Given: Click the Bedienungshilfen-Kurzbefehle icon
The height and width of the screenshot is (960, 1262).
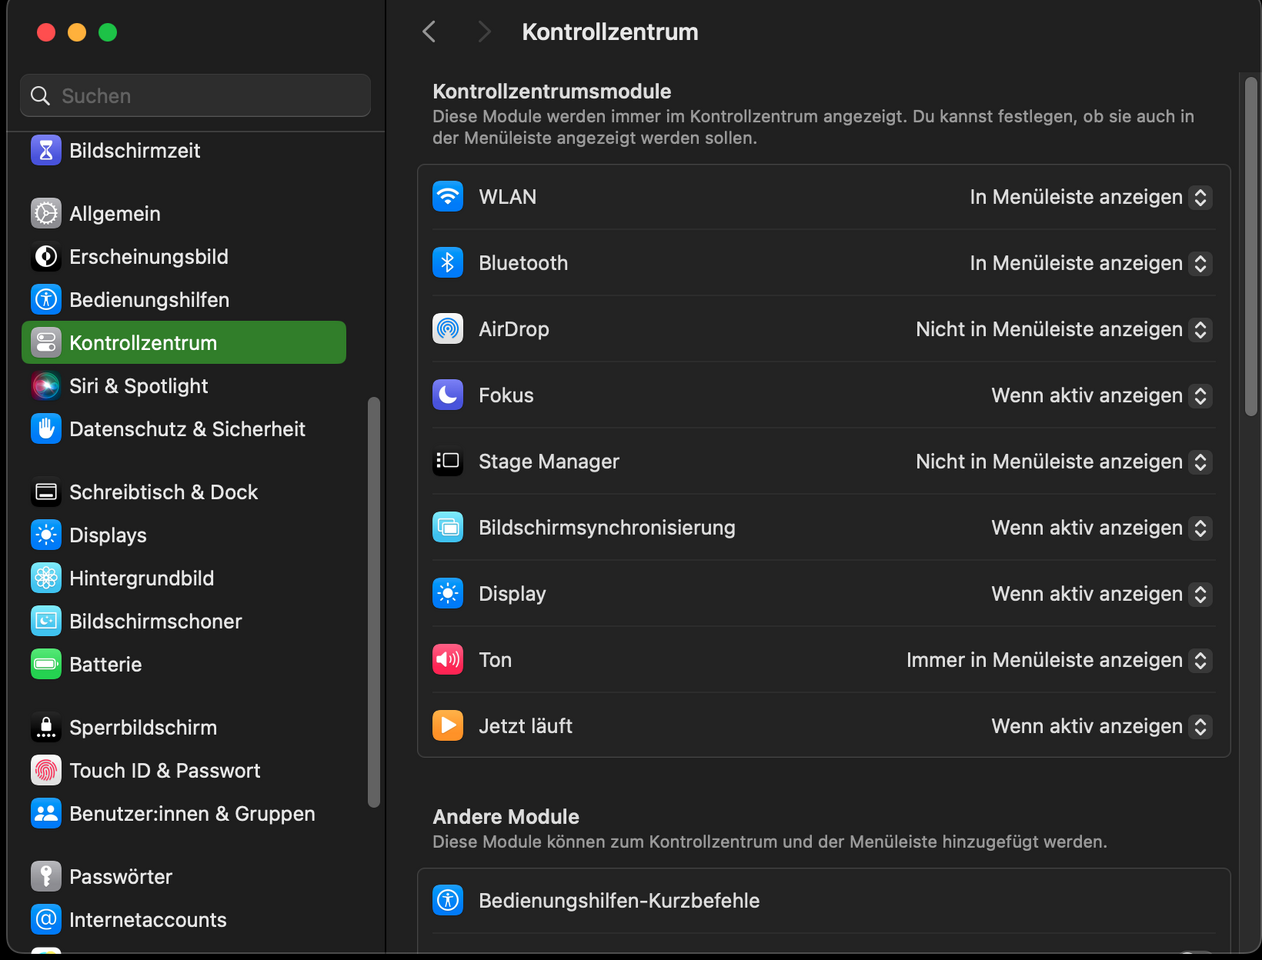Looking at the screenshot, I should coord(448,900).
